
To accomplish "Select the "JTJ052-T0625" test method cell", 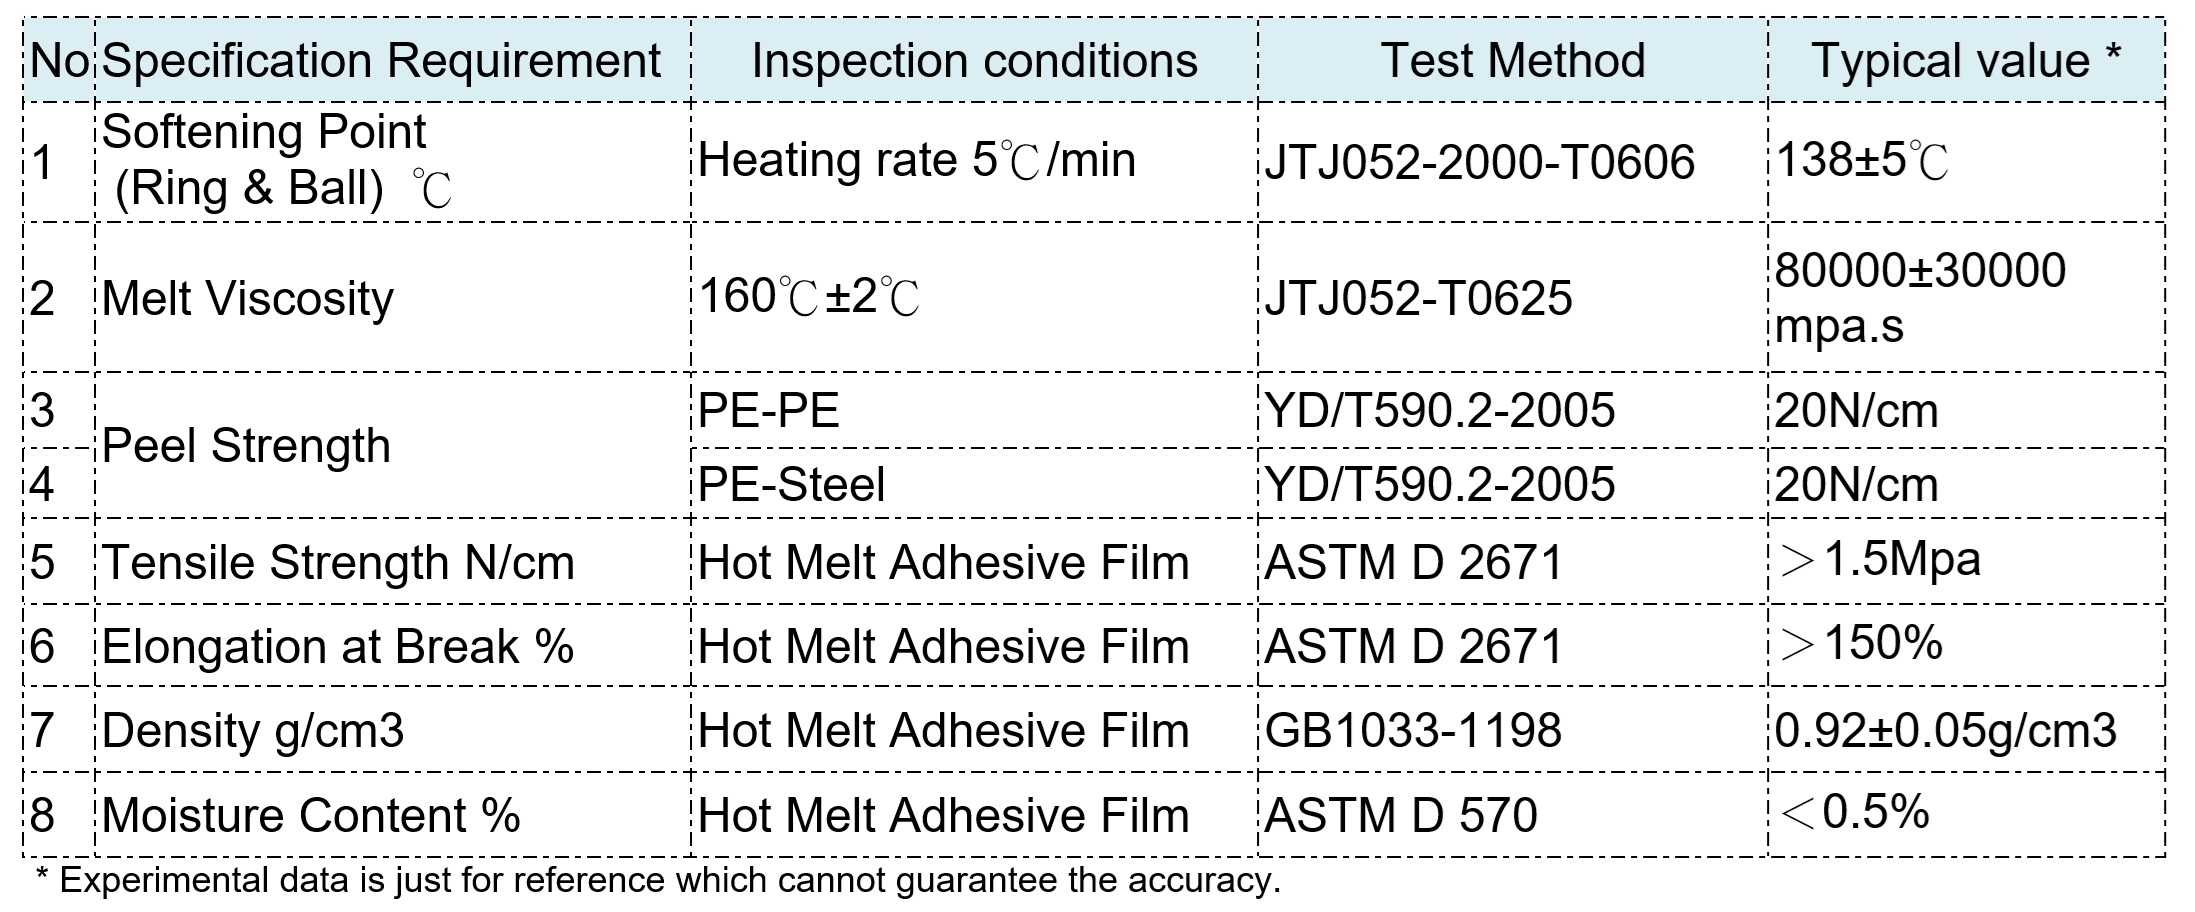I will (1418, 298).
